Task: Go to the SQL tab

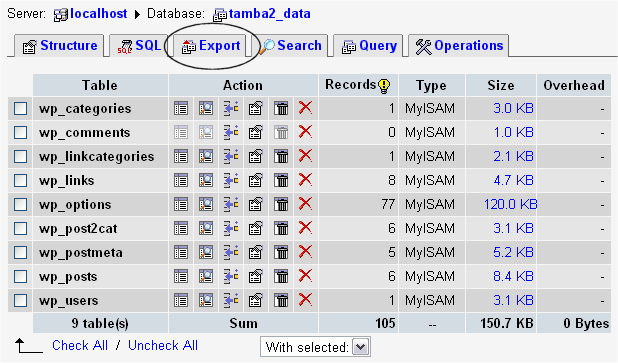Action: [x=139, y=46]
